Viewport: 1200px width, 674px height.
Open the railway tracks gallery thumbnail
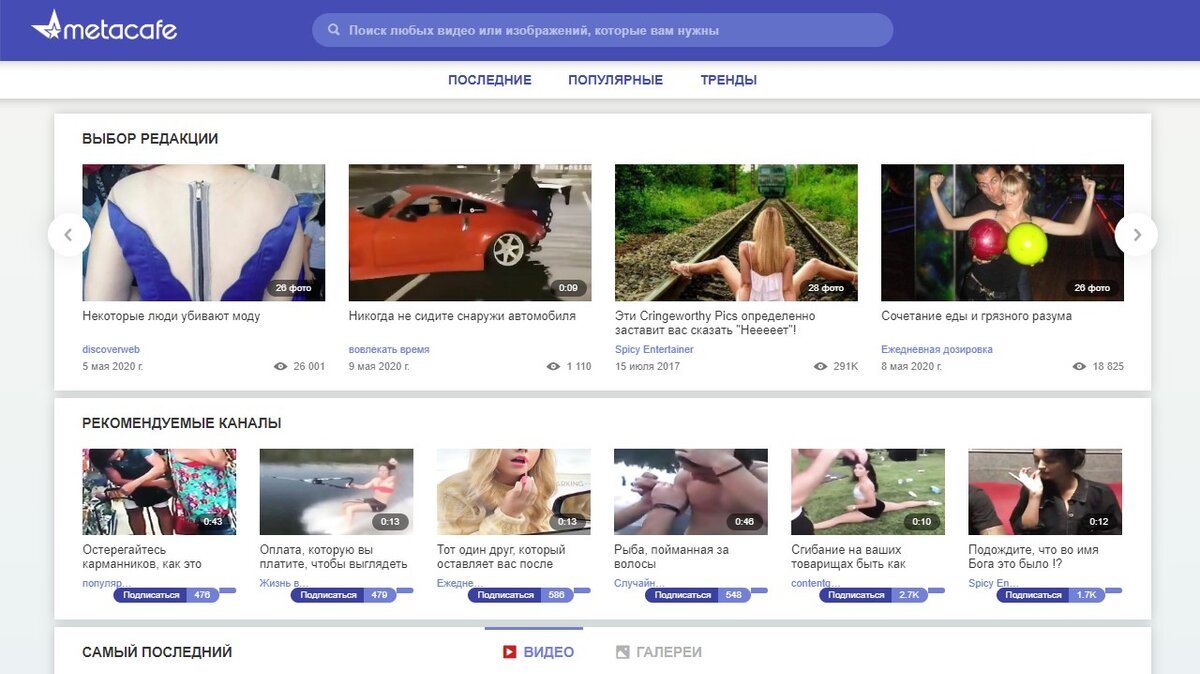tap(736, 232)
